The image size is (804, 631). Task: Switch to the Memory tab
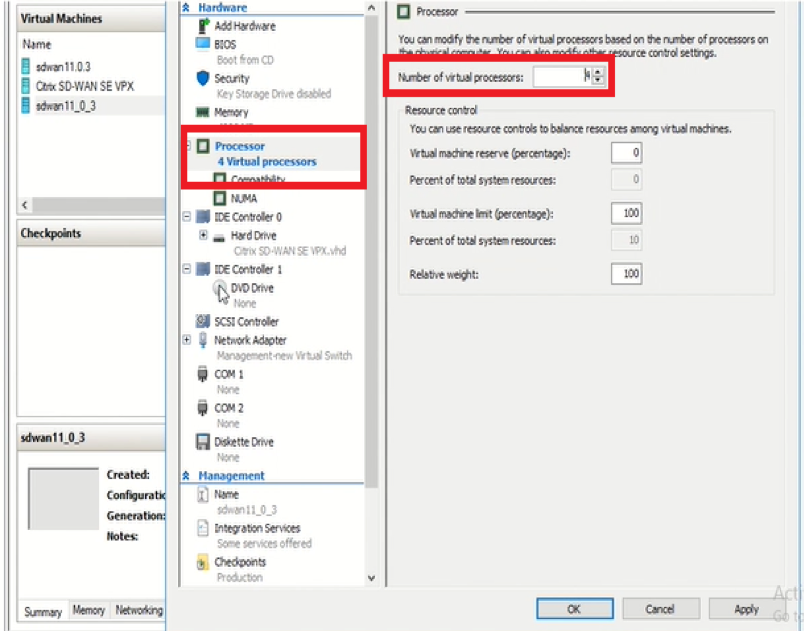[x=88, y=610]
